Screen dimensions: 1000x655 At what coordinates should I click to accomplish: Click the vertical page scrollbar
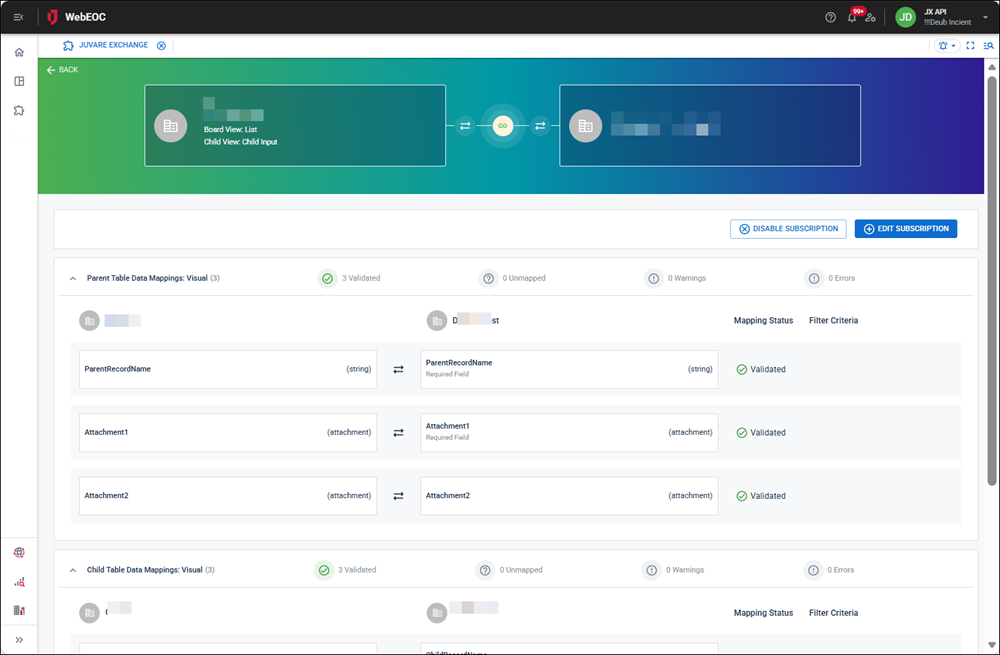click(992, 281)
